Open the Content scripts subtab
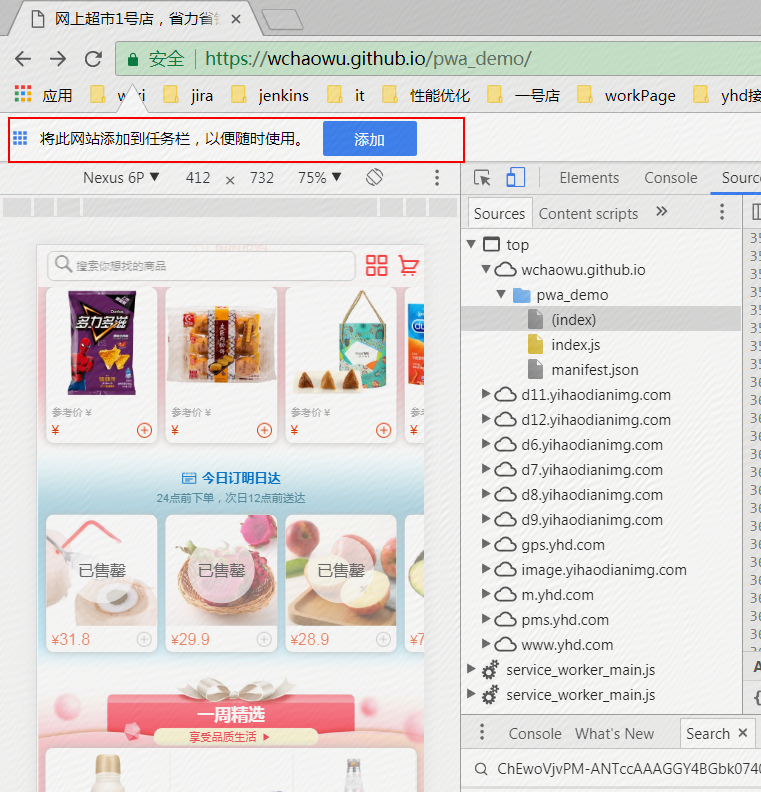 click(x=588, y=213)
